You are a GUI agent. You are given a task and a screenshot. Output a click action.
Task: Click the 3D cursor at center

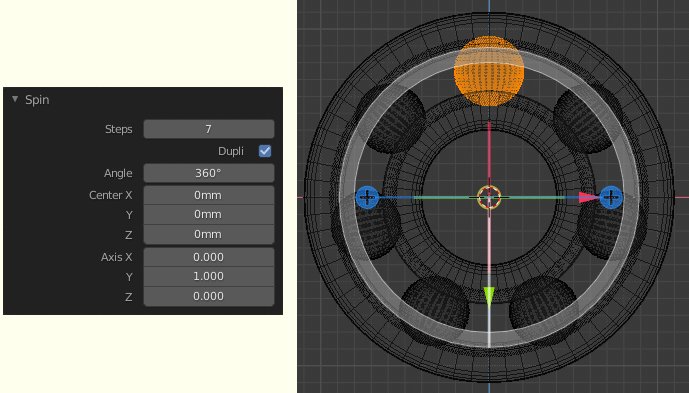(489, 197)
